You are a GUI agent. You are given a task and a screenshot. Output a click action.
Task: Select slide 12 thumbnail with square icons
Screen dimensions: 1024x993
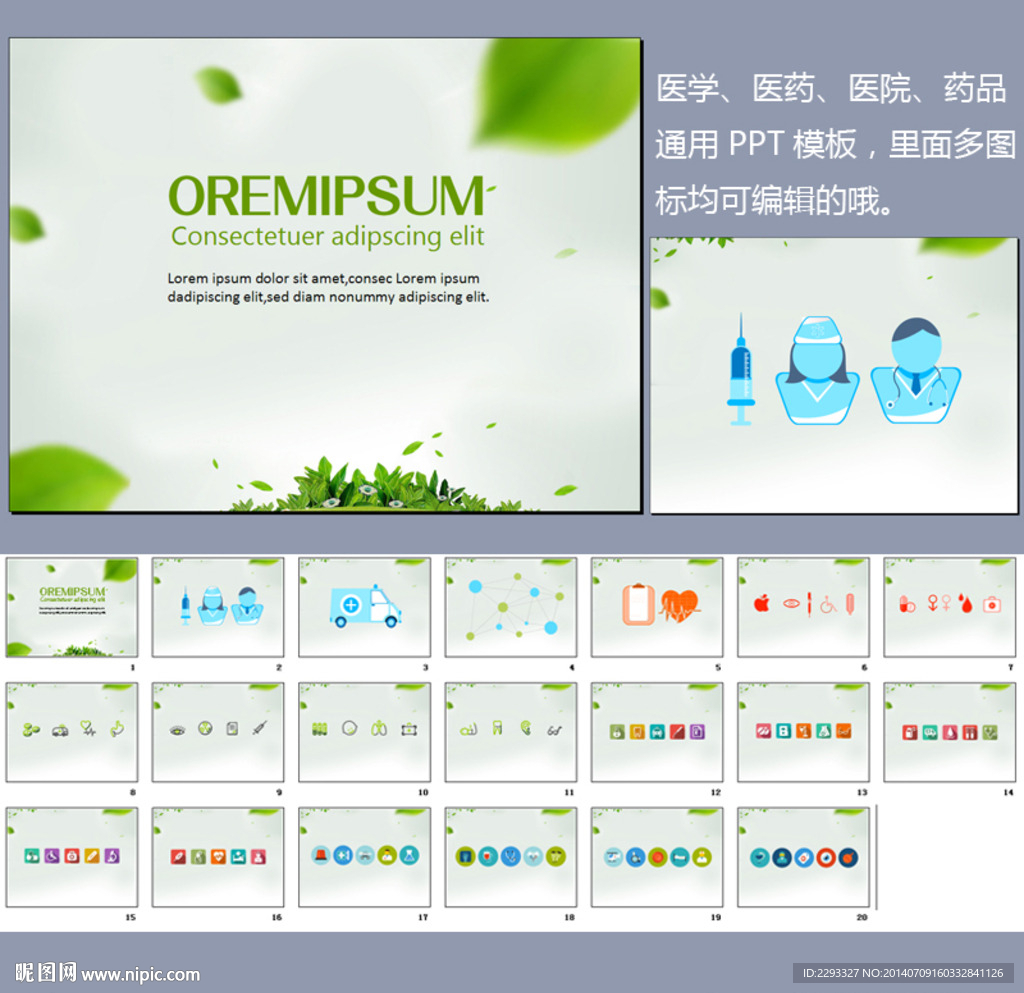click(x=657, y=732)
